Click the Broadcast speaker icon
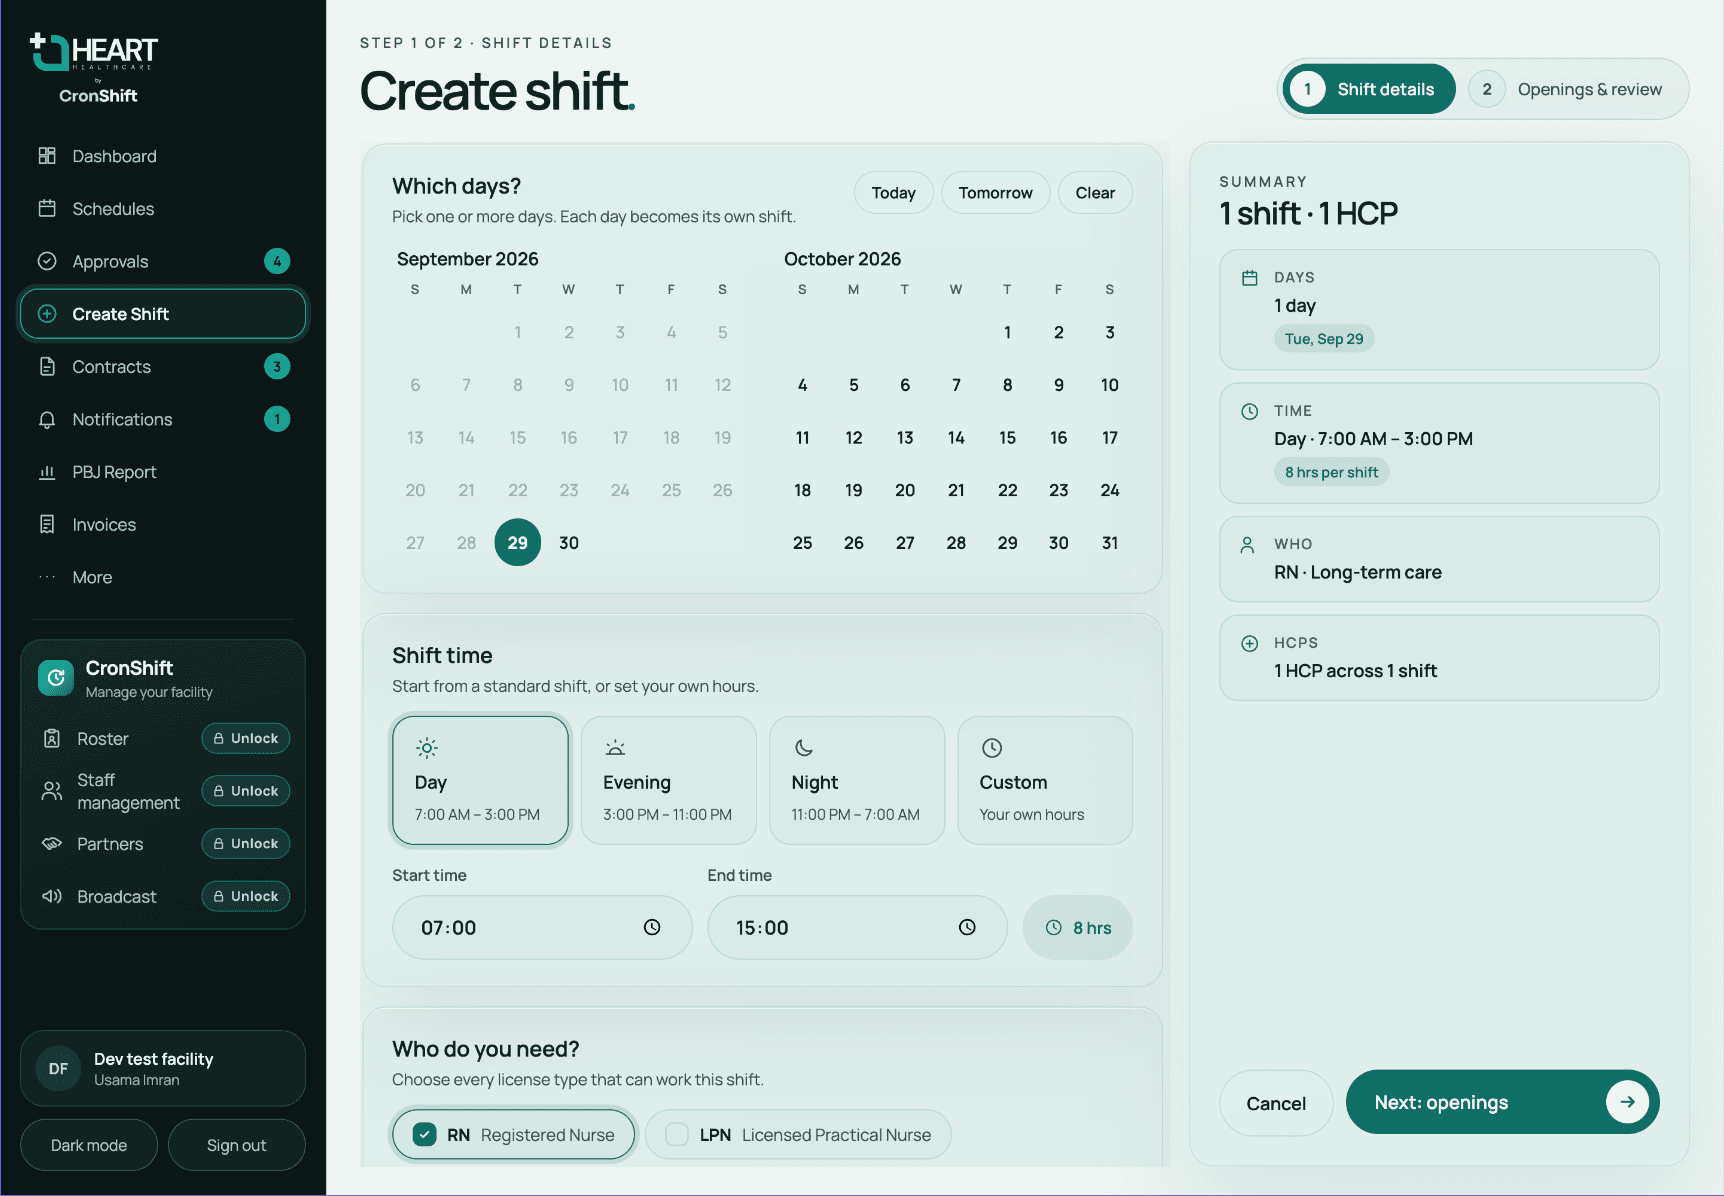 pyautogui.click(x=52, y=896)
